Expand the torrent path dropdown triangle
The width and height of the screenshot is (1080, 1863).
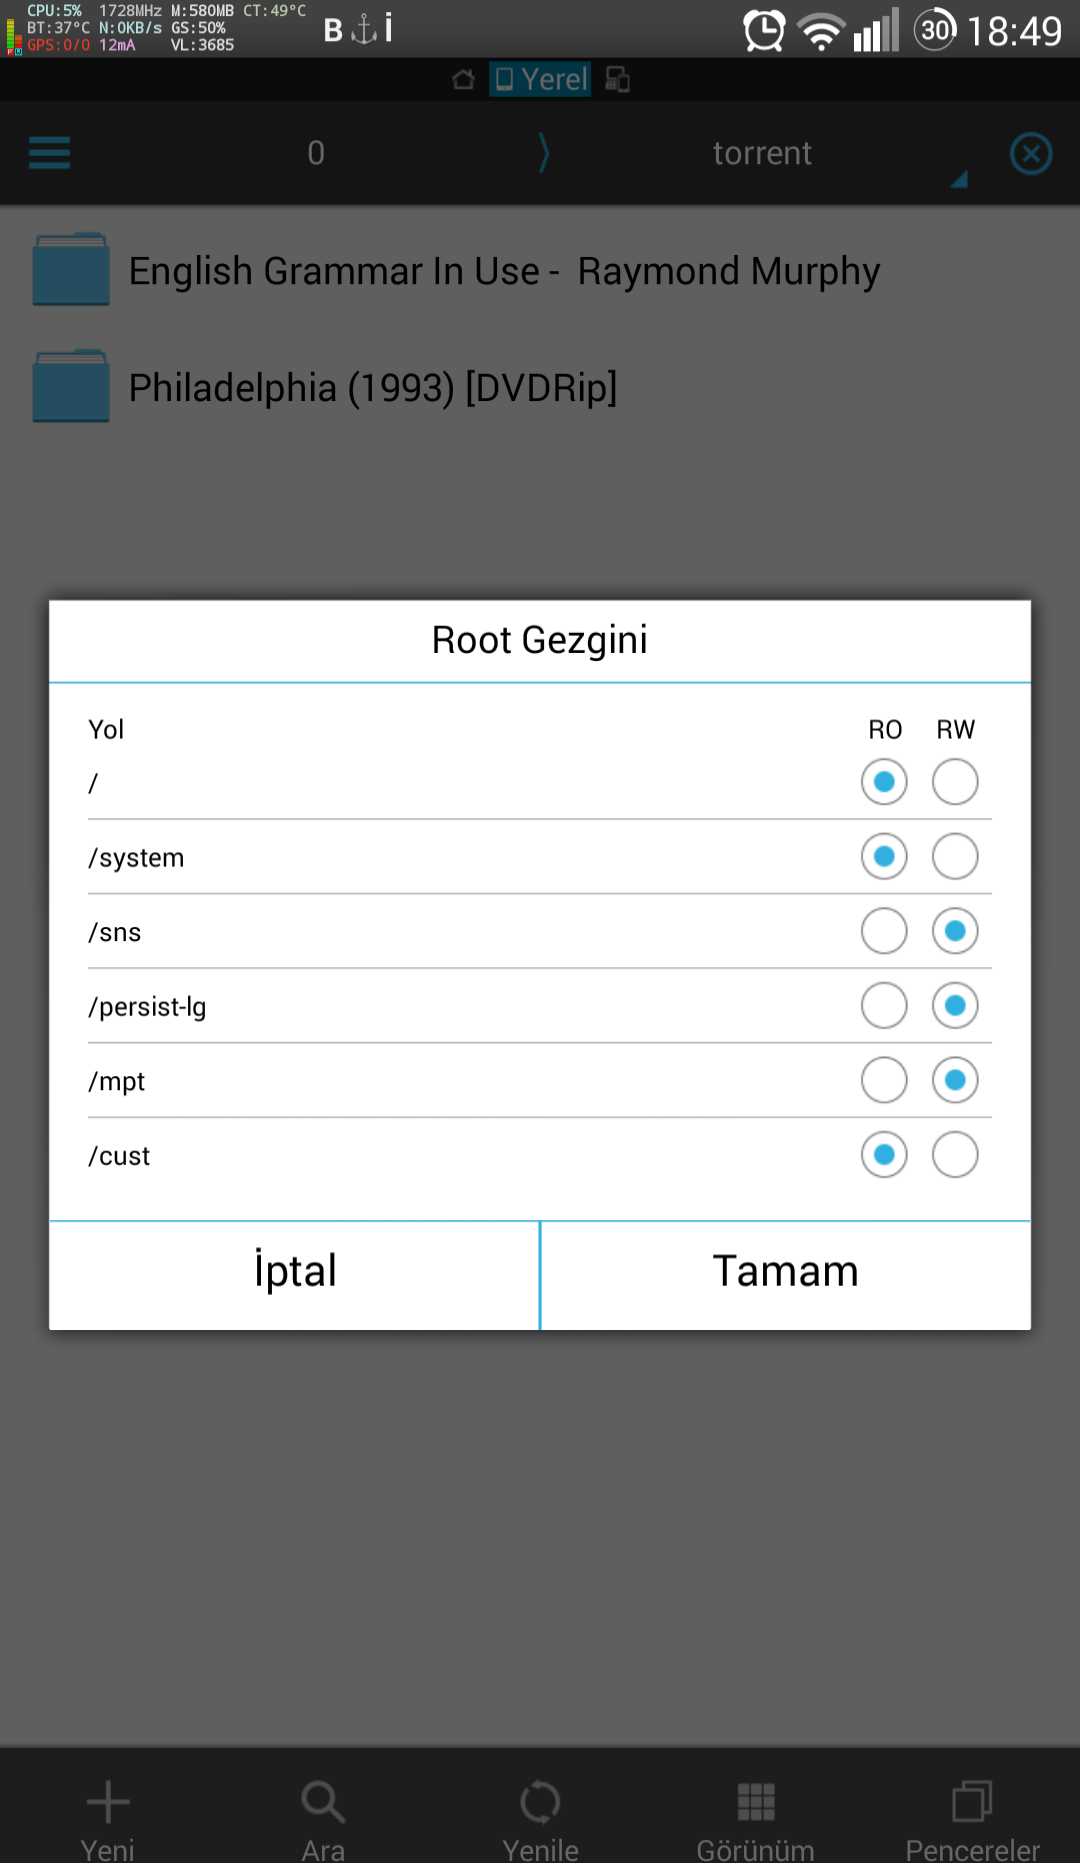coord(959,179)
